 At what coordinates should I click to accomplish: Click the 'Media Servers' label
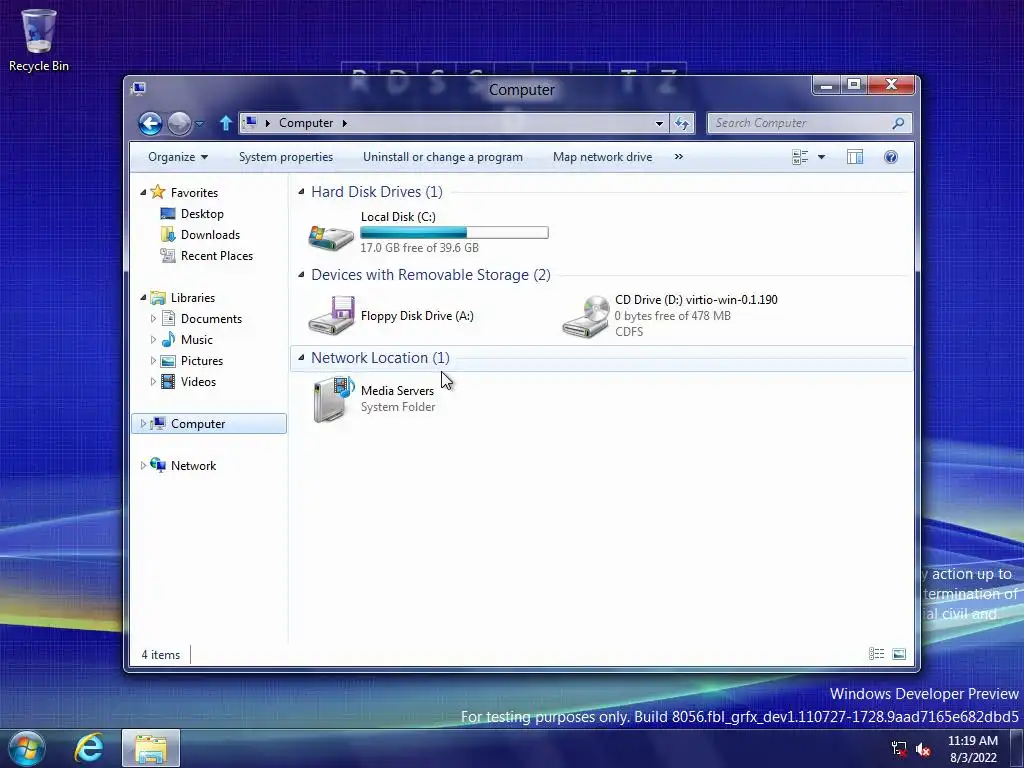point(397,391)
